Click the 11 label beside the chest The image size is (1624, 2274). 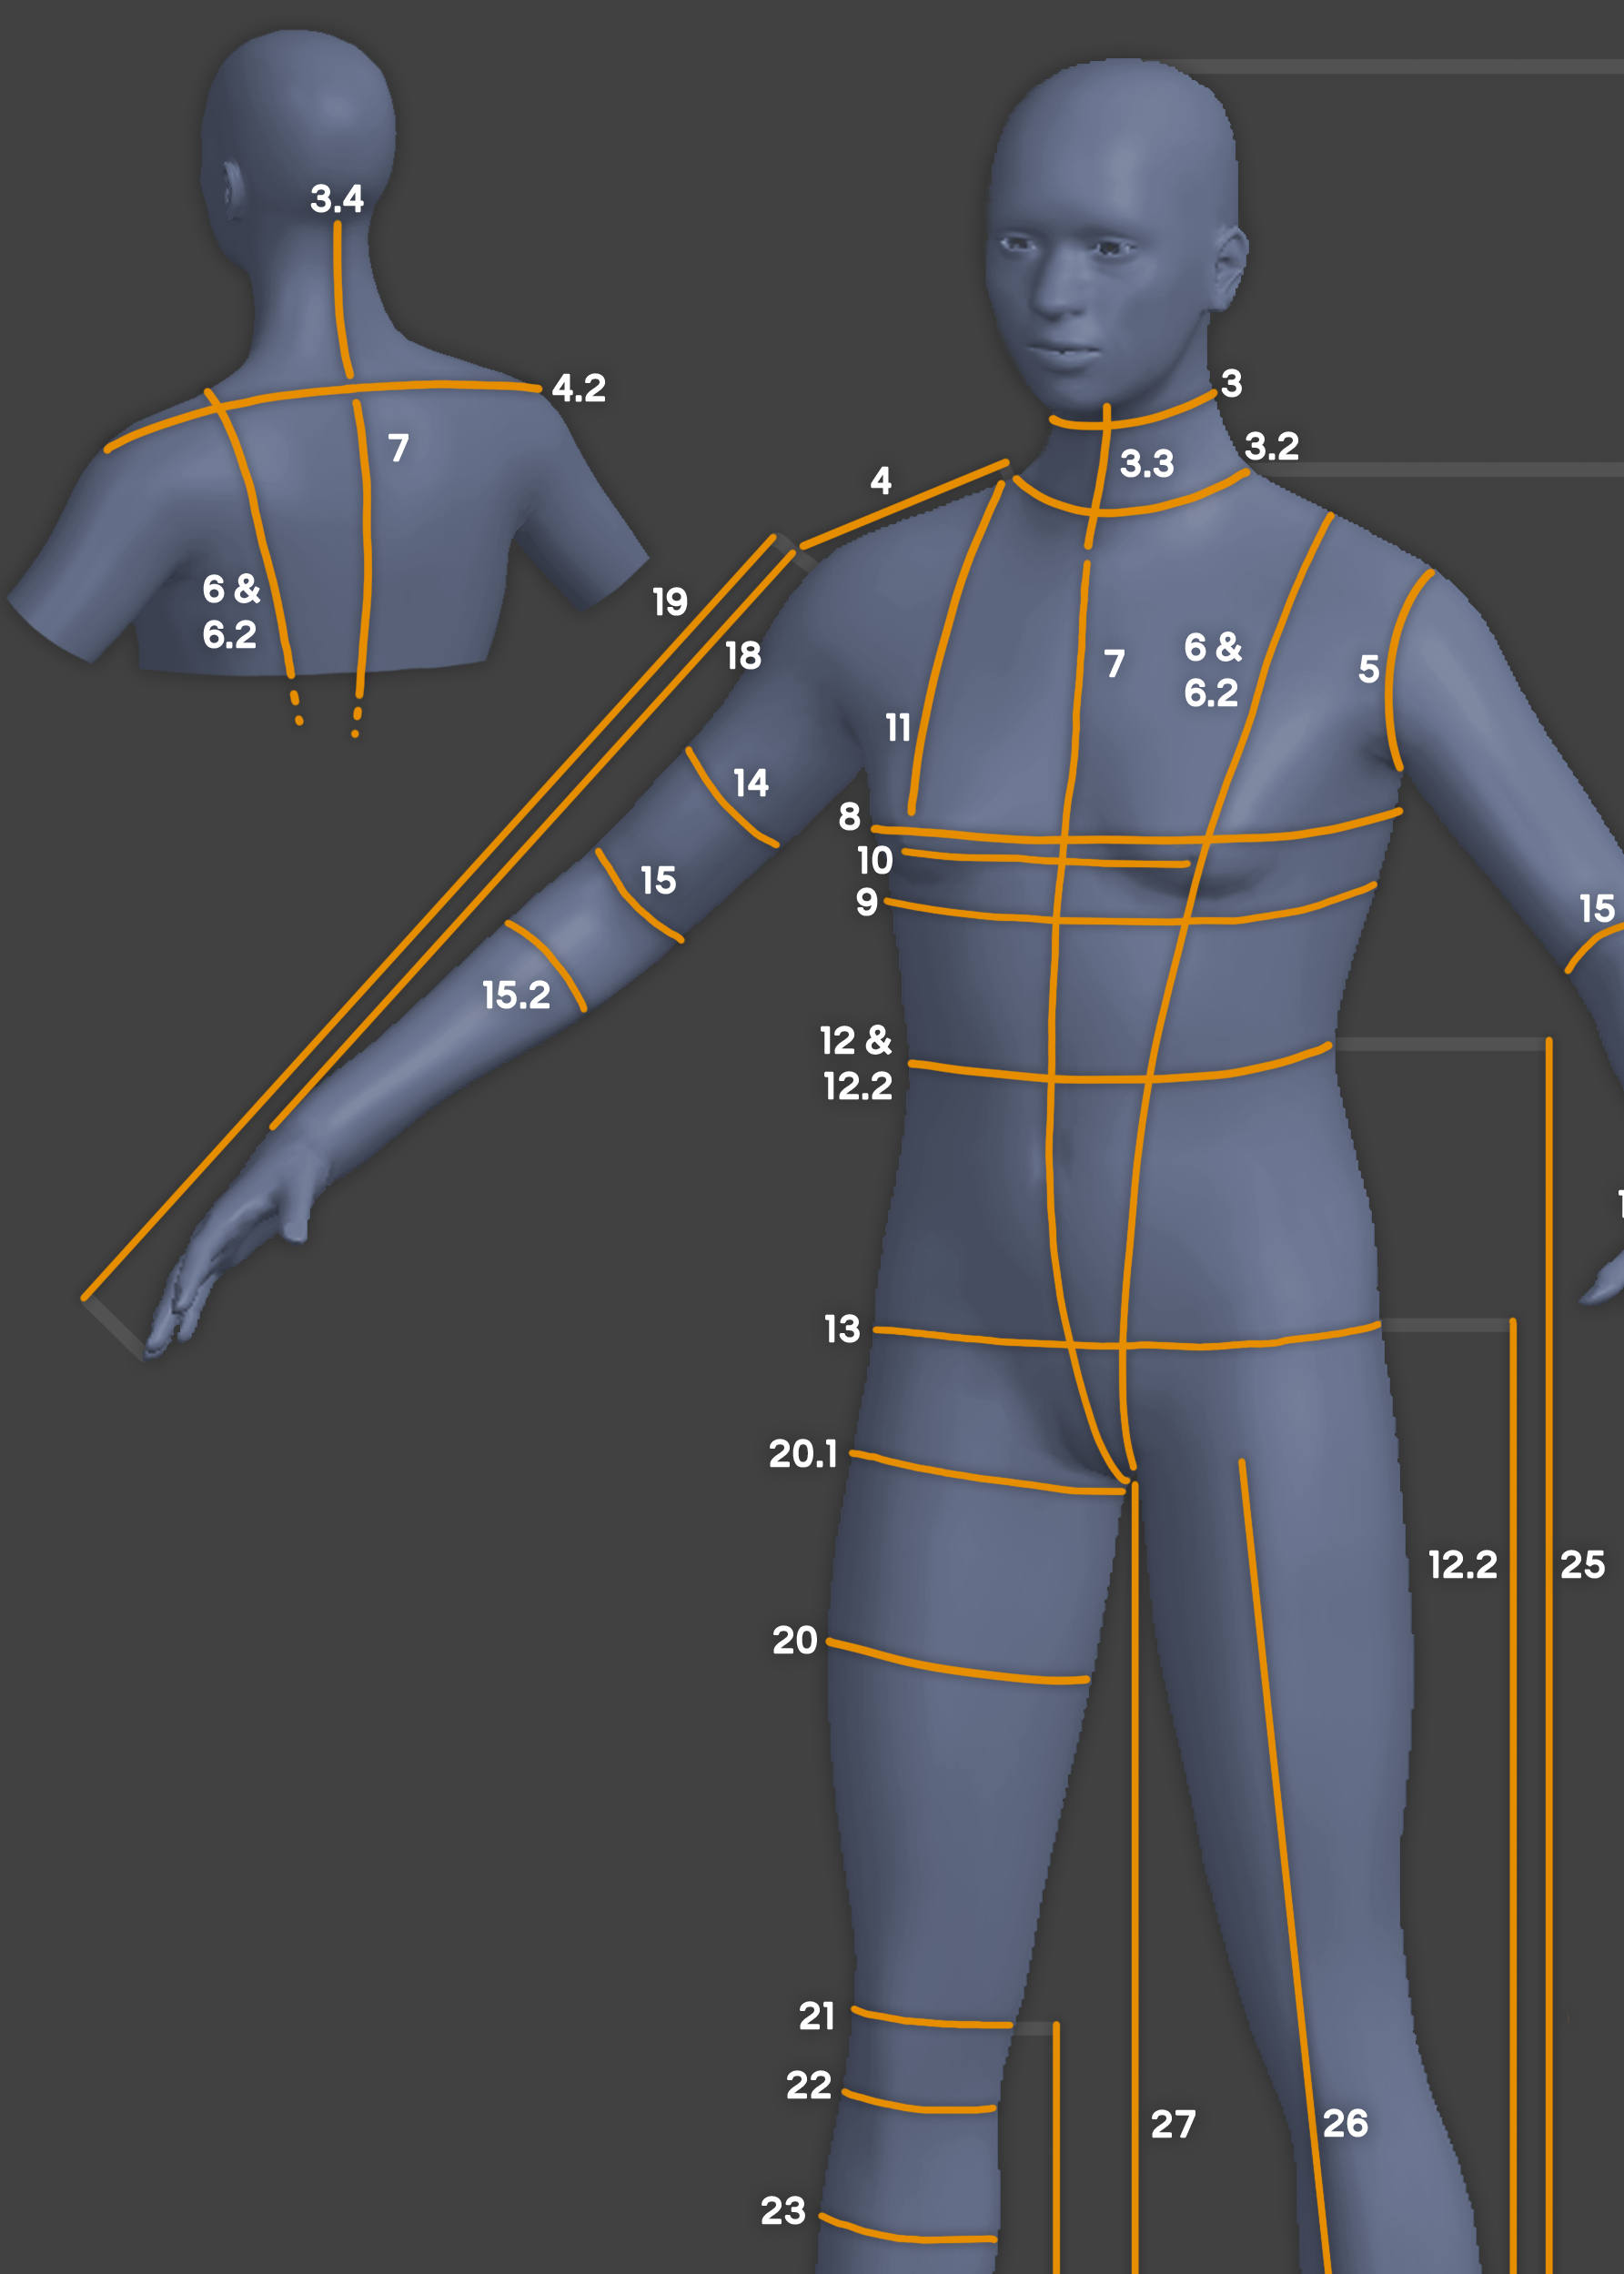tap(897, 728)
